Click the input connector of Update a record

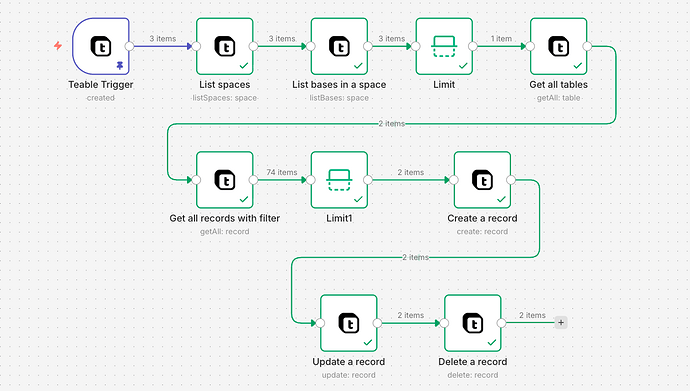[x=320, y=323]
